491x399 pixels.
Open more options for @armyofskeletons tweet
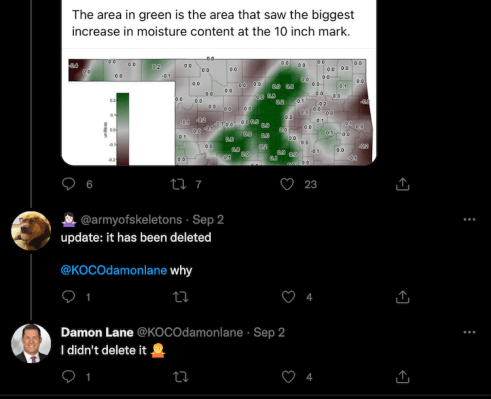(469, 219)
